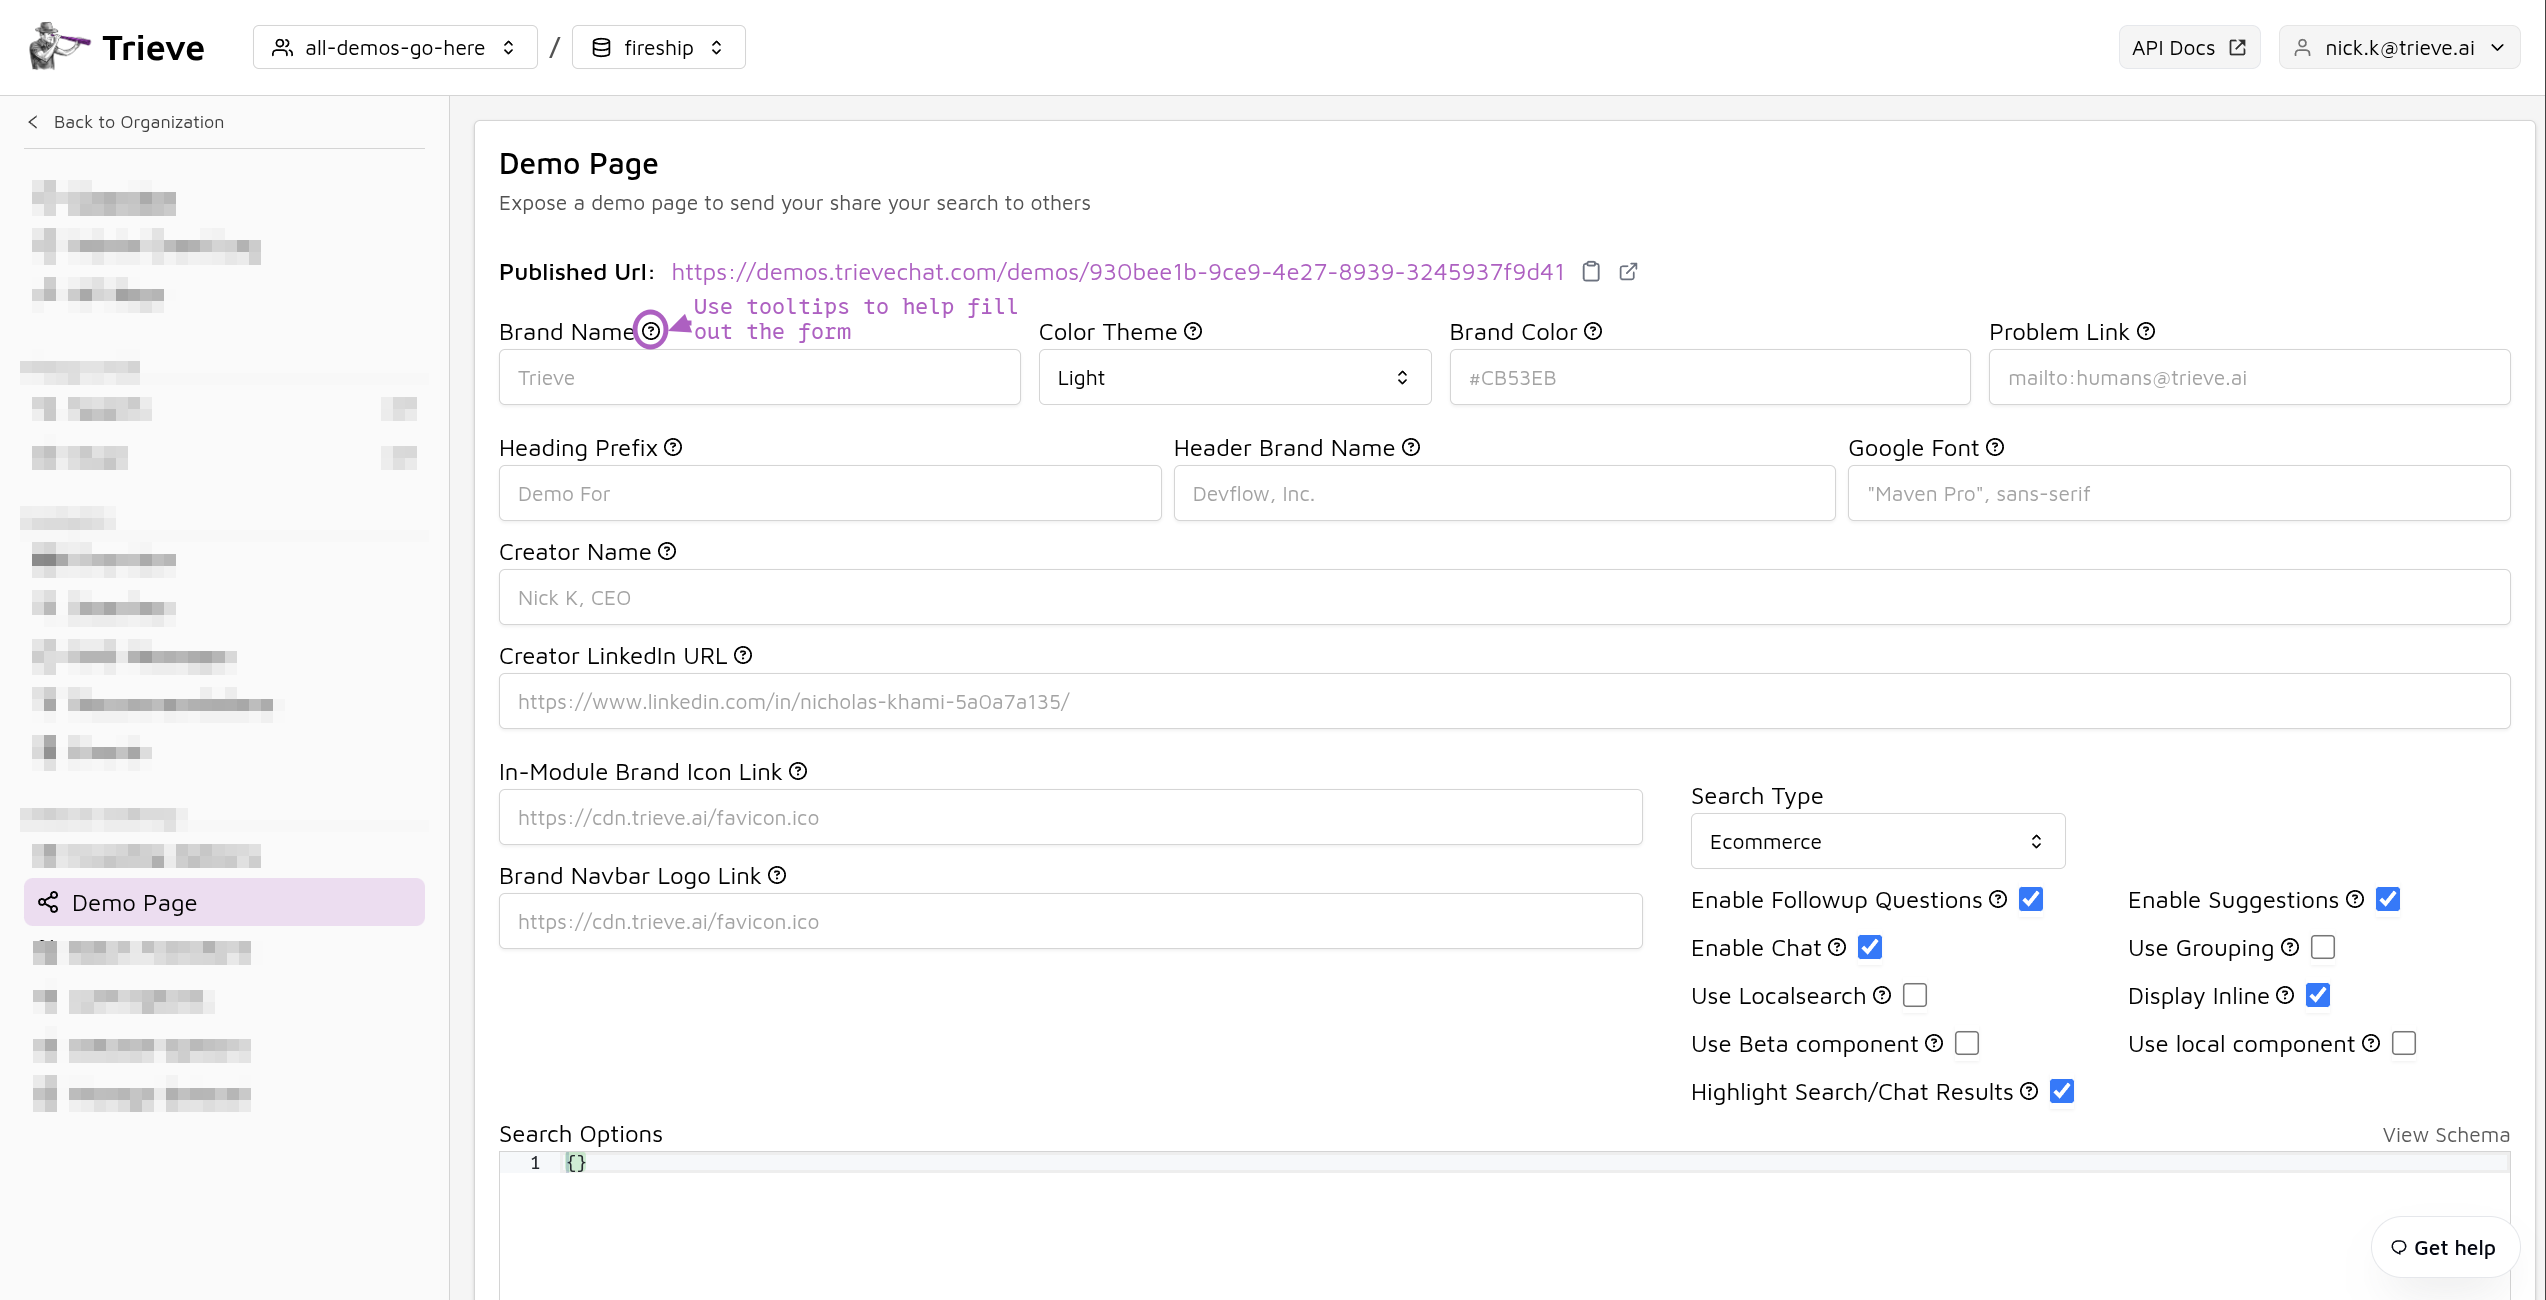Show the Brand Color tooltip help icon
Viewport: 2546px width, 1300px height.
coord(1593,331)
